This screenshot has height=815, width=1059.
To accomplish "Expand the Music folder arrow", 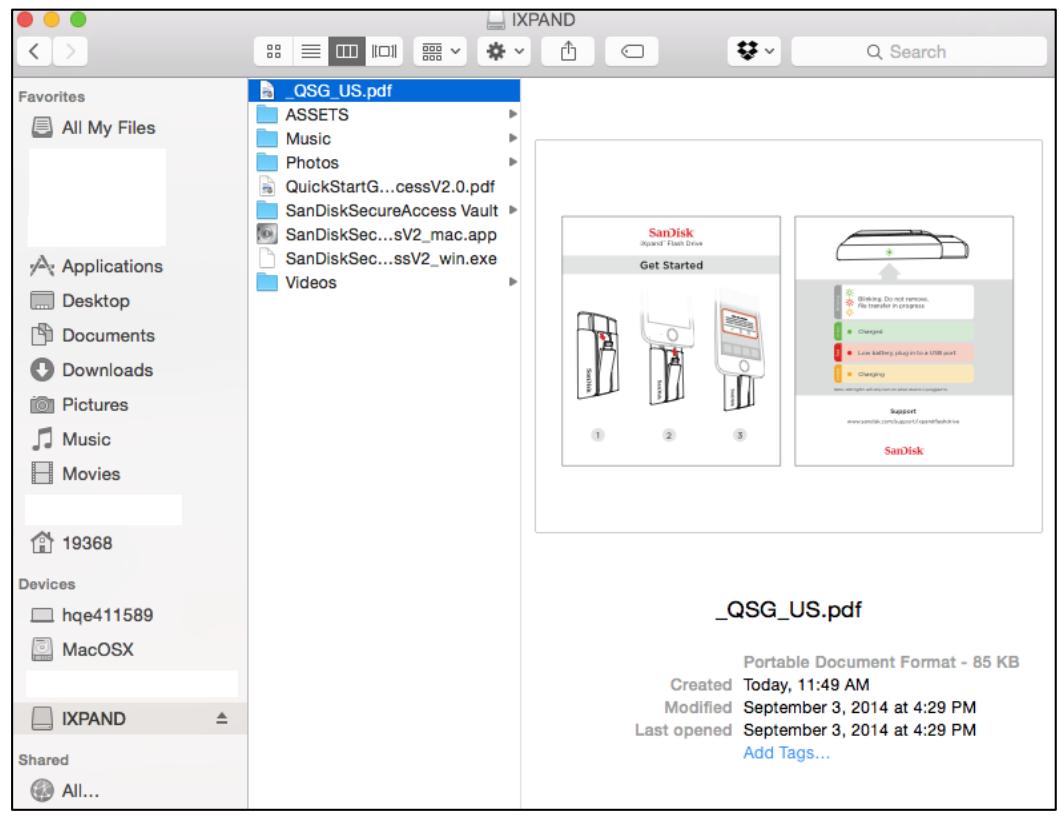I will pos(513,138).
